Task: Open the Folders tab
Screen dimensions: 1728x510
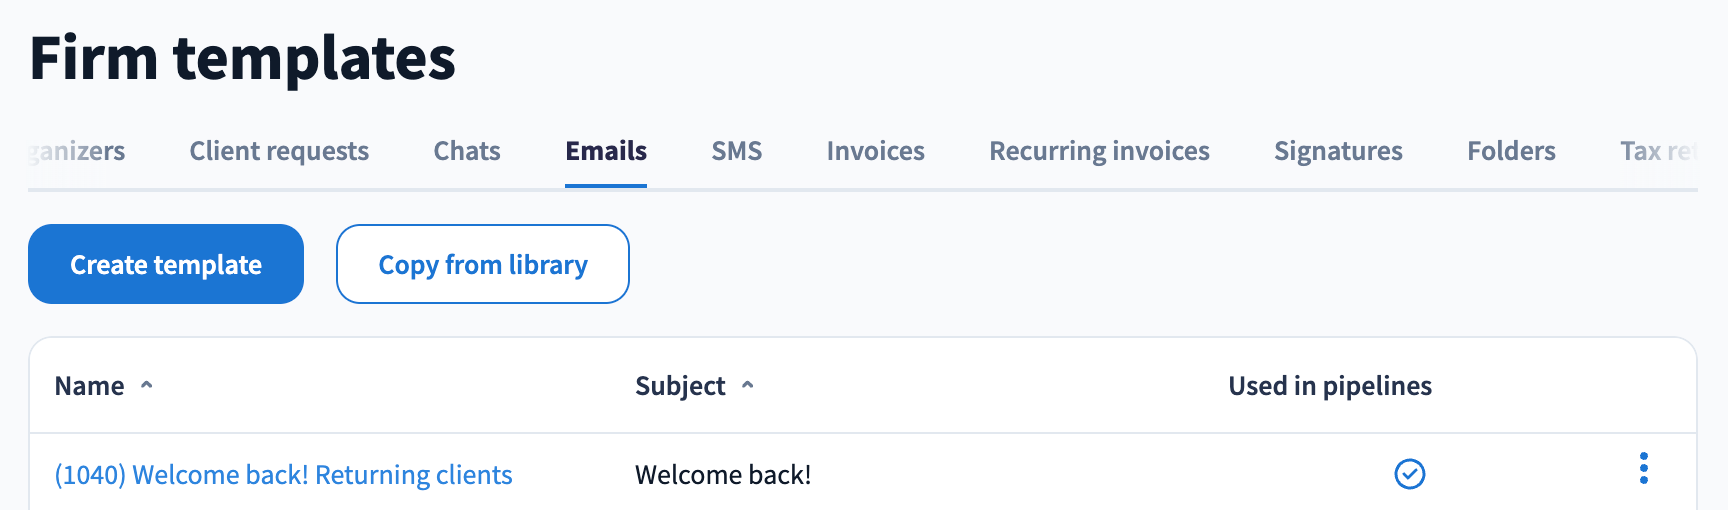Action: point(1512,151)
